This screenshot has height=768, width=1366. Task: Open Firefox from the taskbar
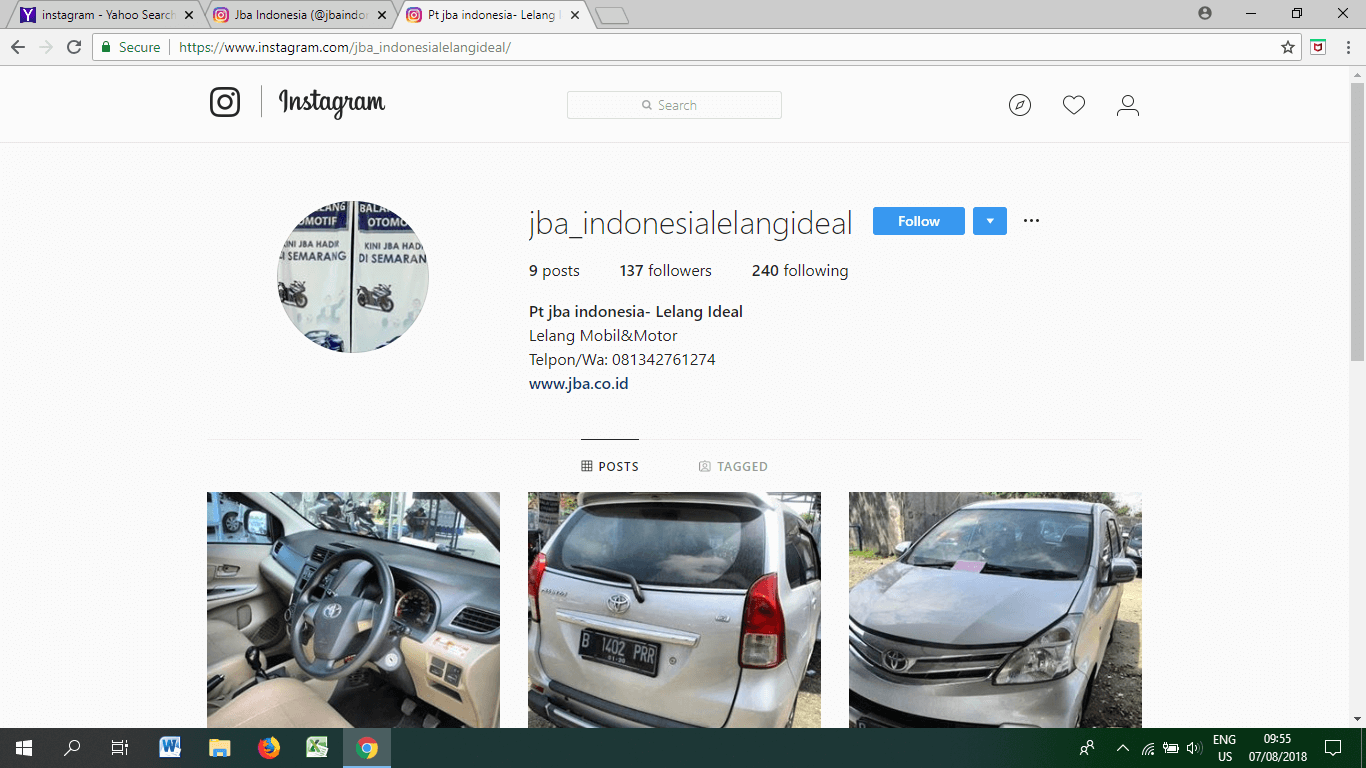268,747
